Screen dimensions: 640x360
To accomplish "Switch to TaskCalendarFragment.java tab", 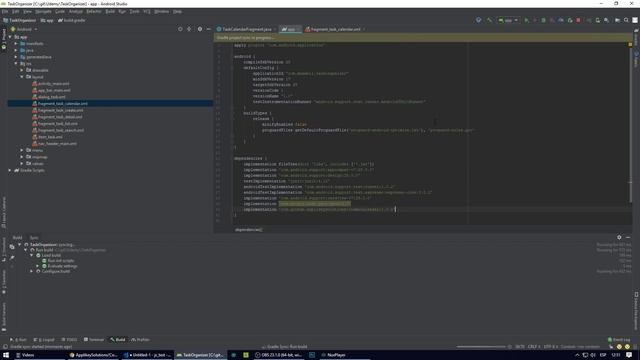I will click(x=246, y=29).
